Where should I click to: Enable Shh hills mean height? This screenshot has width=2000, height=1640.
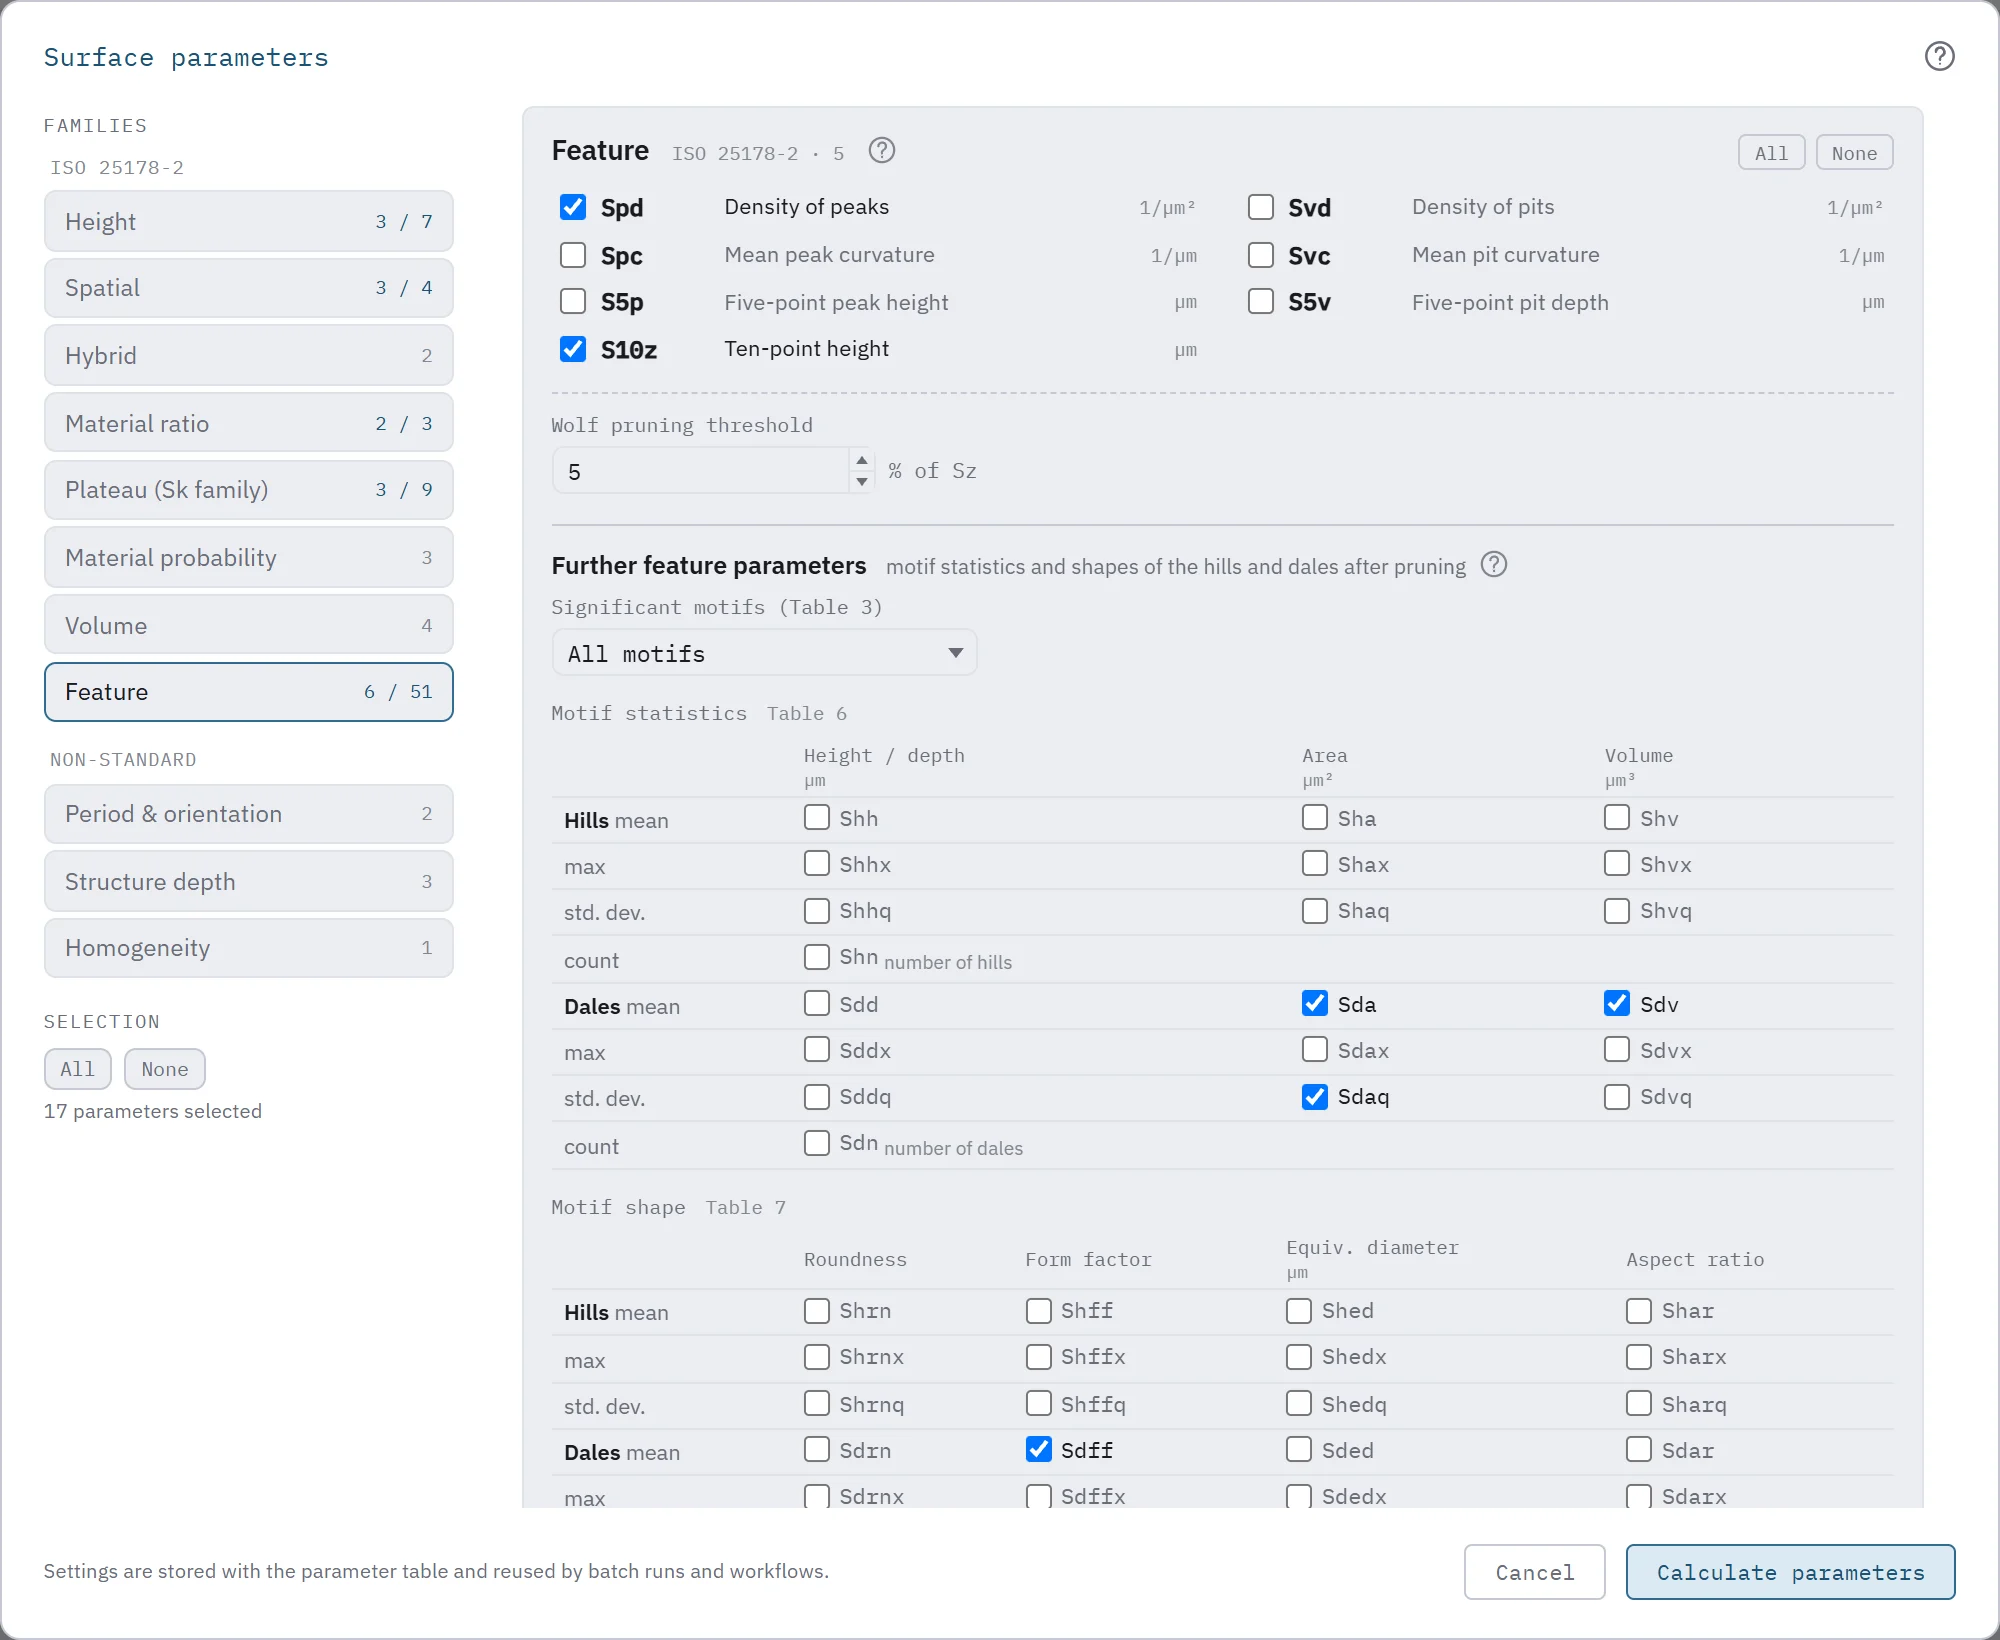(817, 817)
